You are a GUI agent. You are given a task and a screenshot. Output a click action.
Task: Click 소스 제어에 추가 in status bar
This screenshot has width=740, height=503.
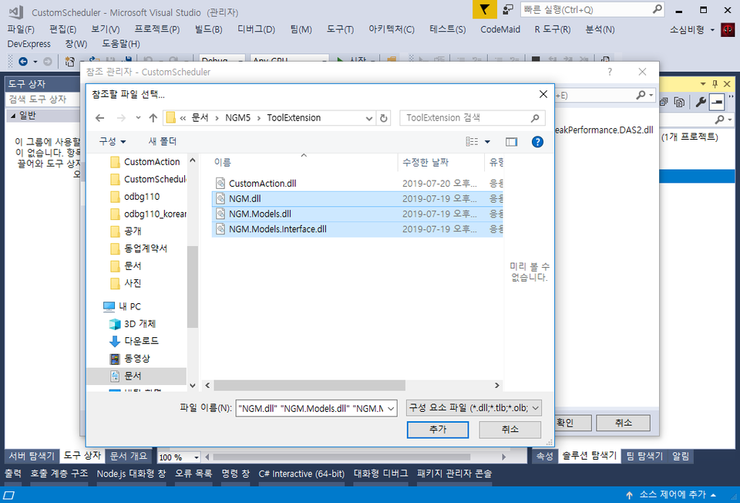pos(672,495)
